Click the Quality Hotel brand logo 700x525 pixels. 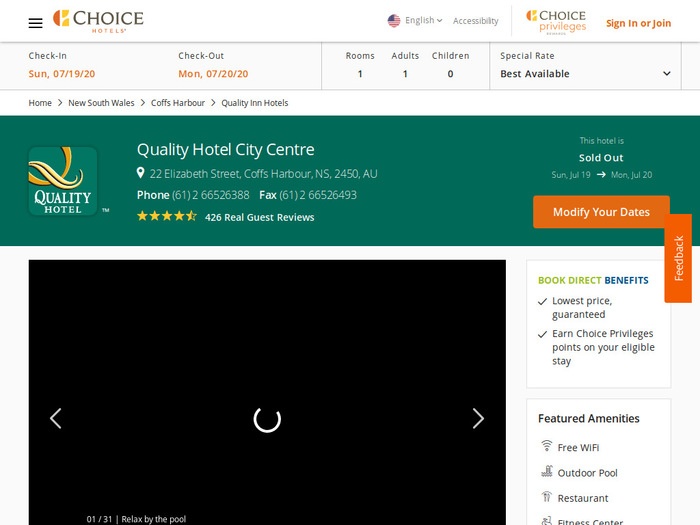[63, 181]
